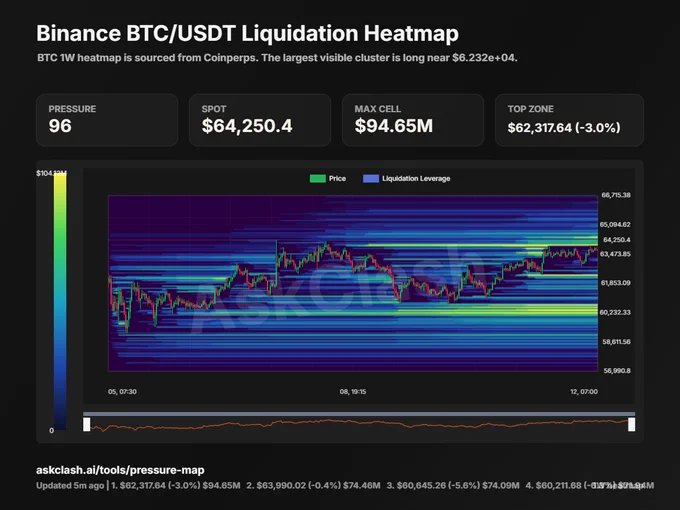Click zone 2 $63,990.02 (-0.4%) entry
The height and width of the screenshot is (510, 680).
314,486
